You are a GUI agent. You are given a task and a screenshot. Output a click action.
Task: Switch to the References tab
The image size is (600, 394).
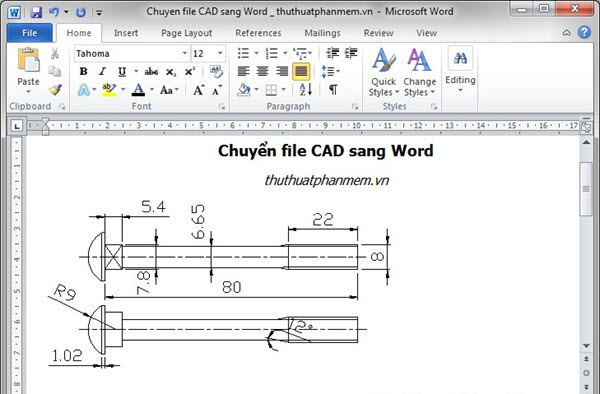coord(258,33)
